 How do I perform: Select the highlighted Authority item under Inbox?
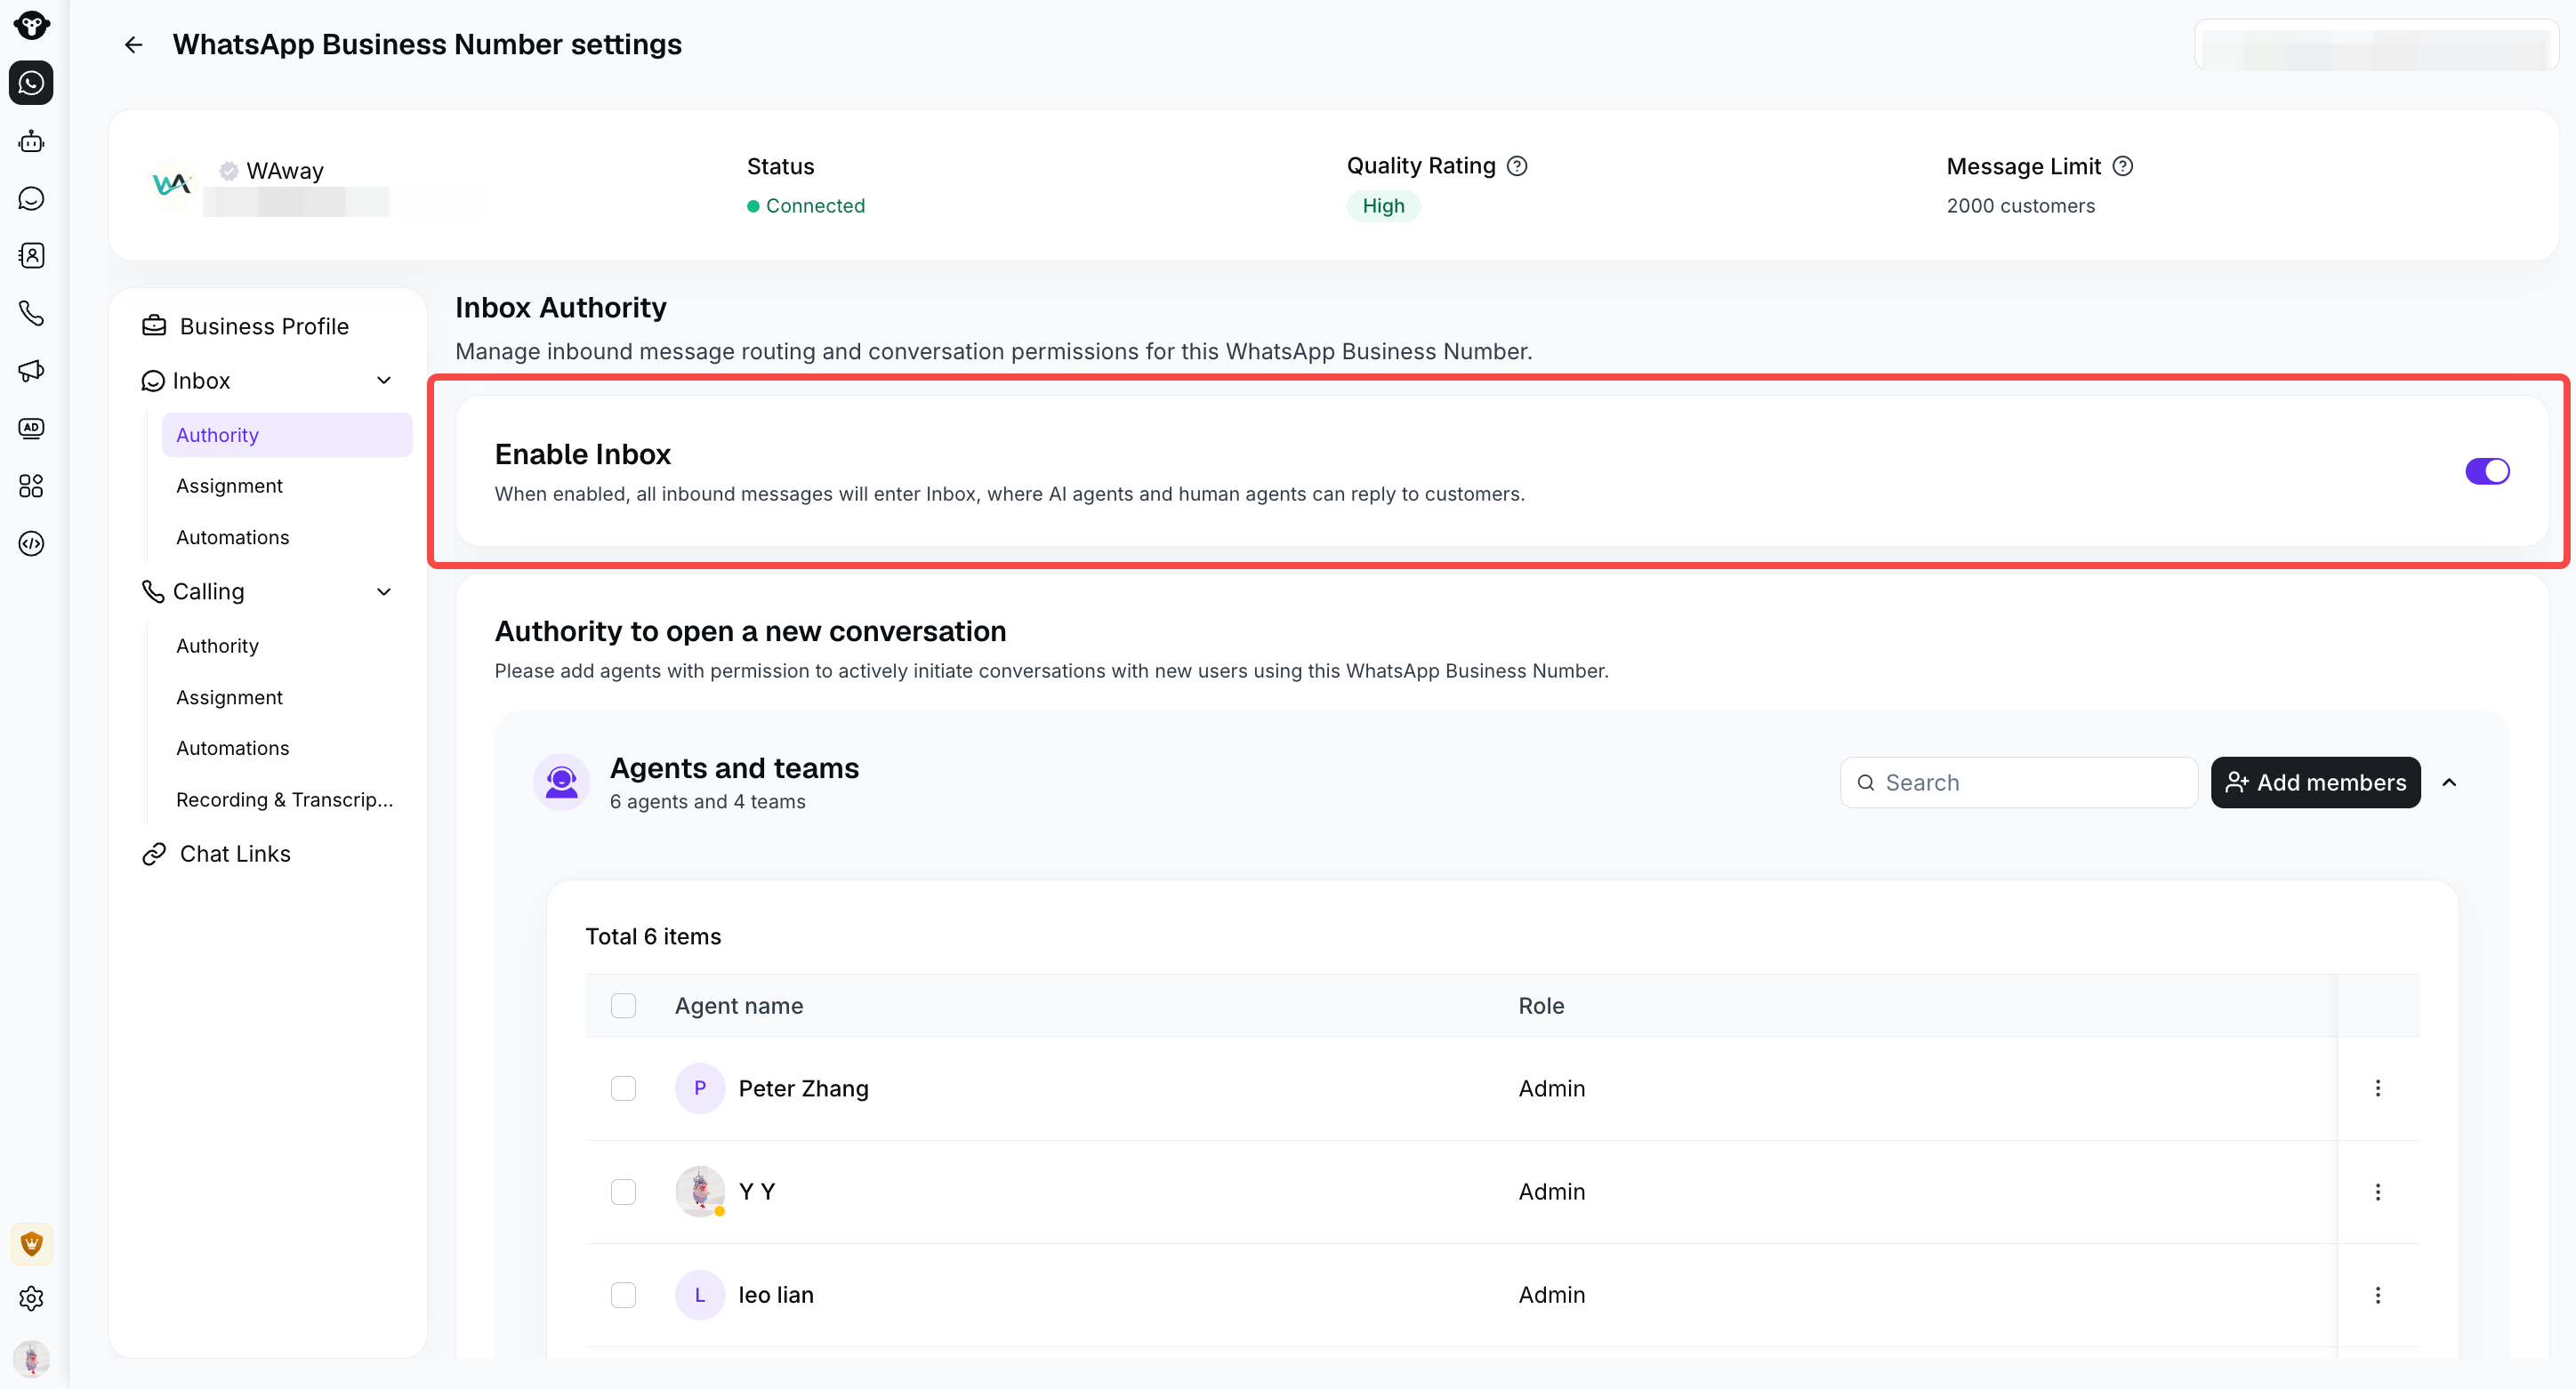[287, 435]
